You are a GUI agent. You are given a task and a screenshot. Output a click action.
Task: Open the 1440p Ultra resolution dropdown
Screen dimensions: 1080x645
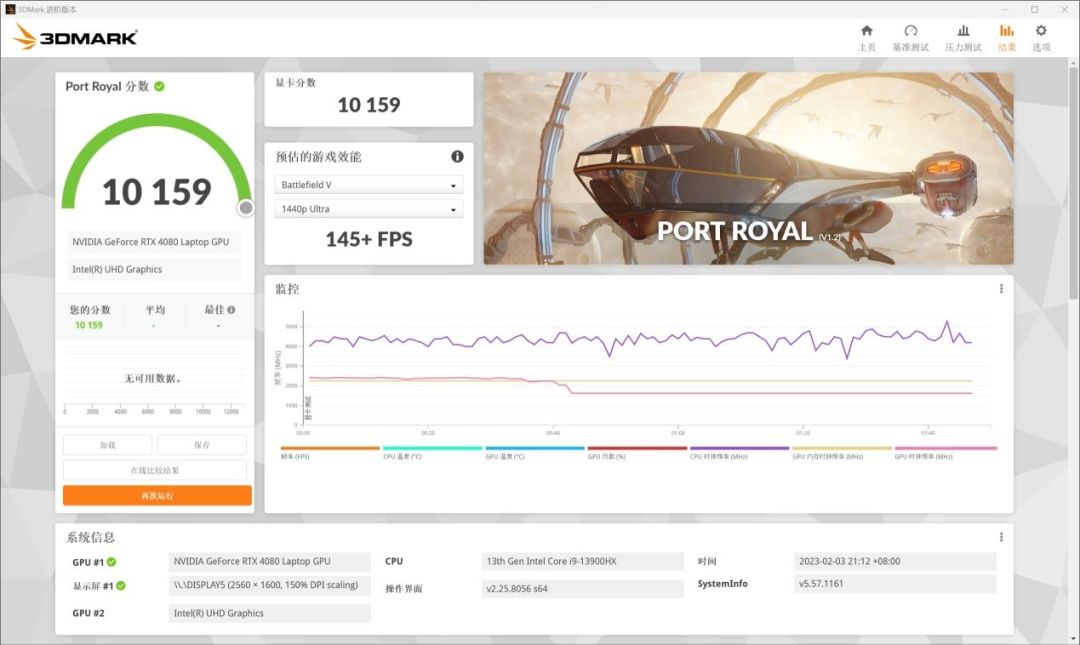tap(368, 209)
